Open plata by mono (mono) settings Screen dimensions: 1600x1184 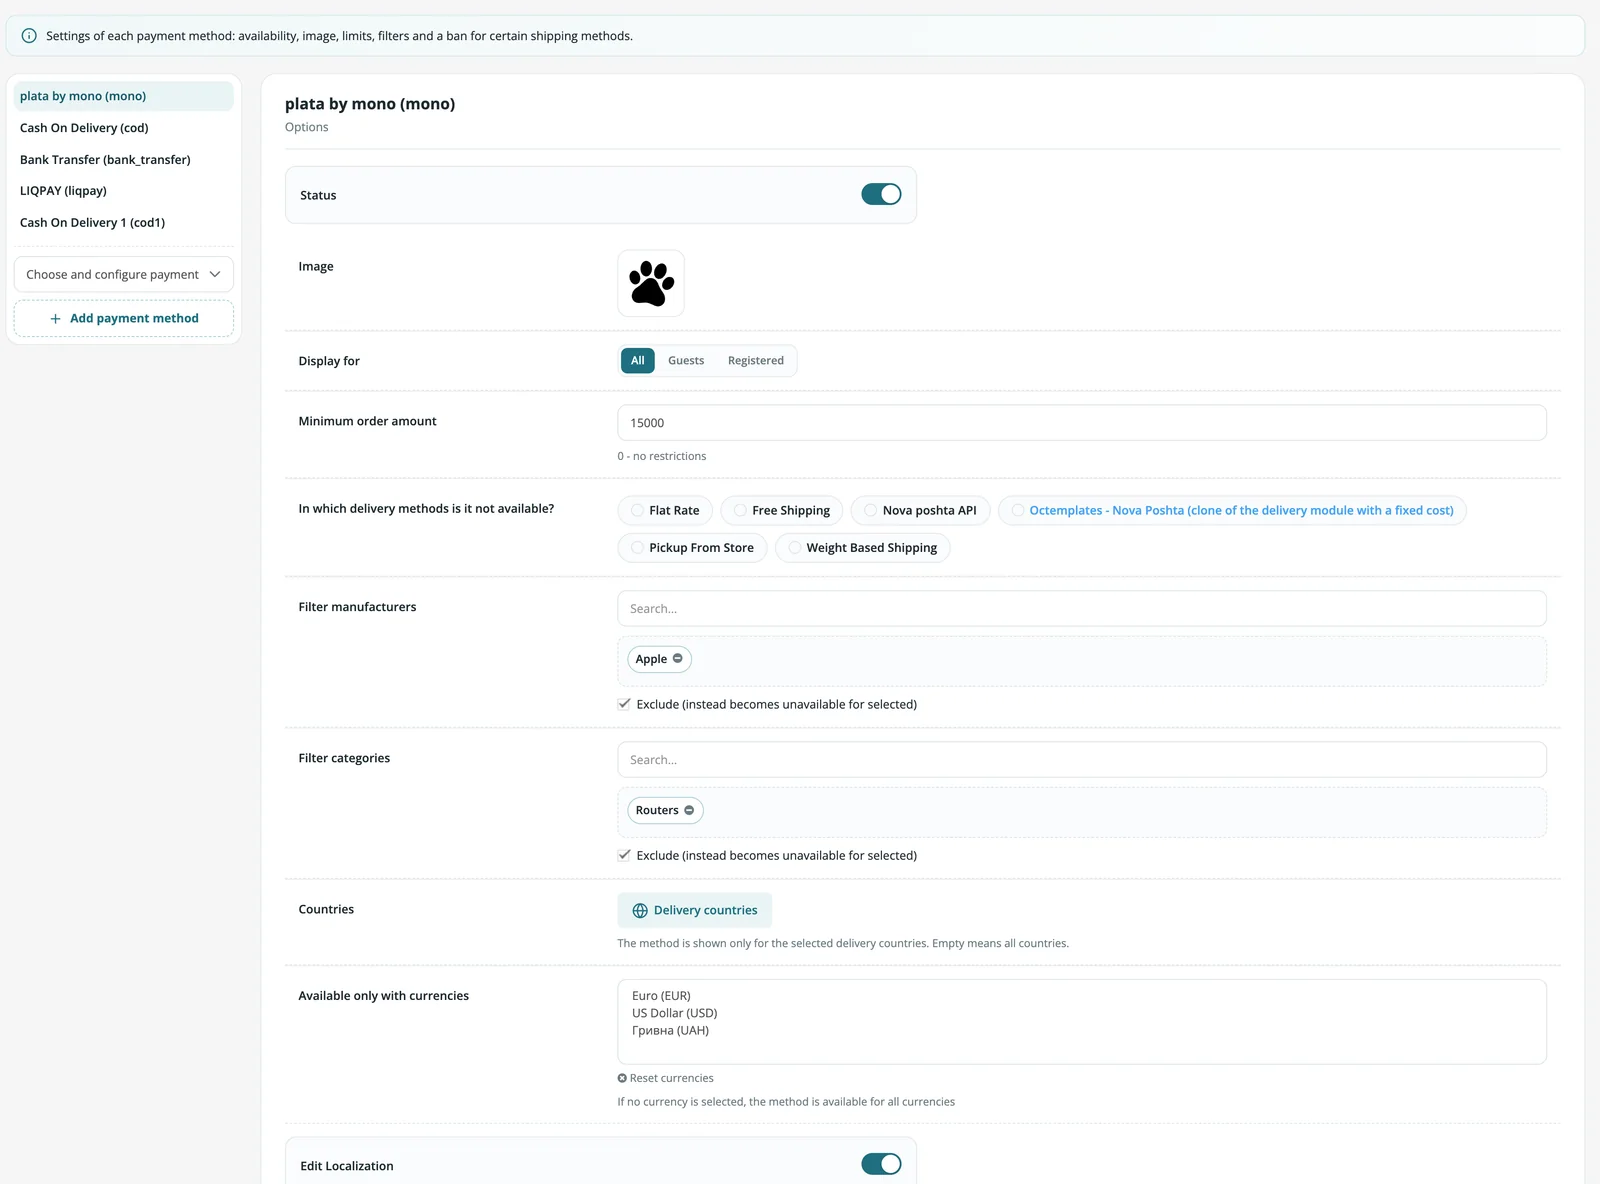(x=124, y=96)
